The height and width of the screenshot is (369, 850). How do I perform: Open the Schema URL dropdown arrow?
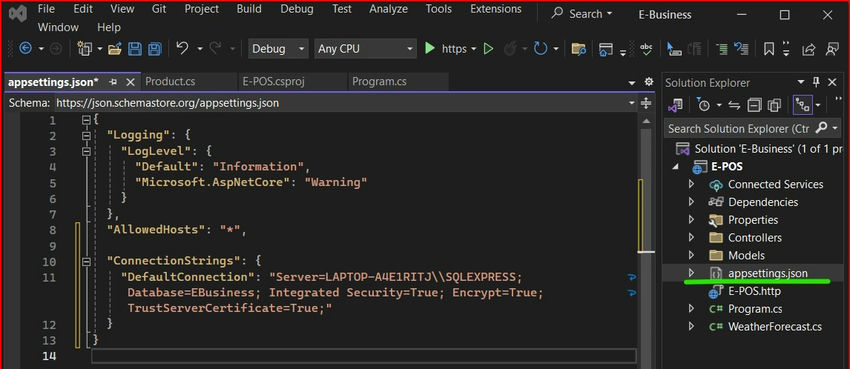click(632, 102)
